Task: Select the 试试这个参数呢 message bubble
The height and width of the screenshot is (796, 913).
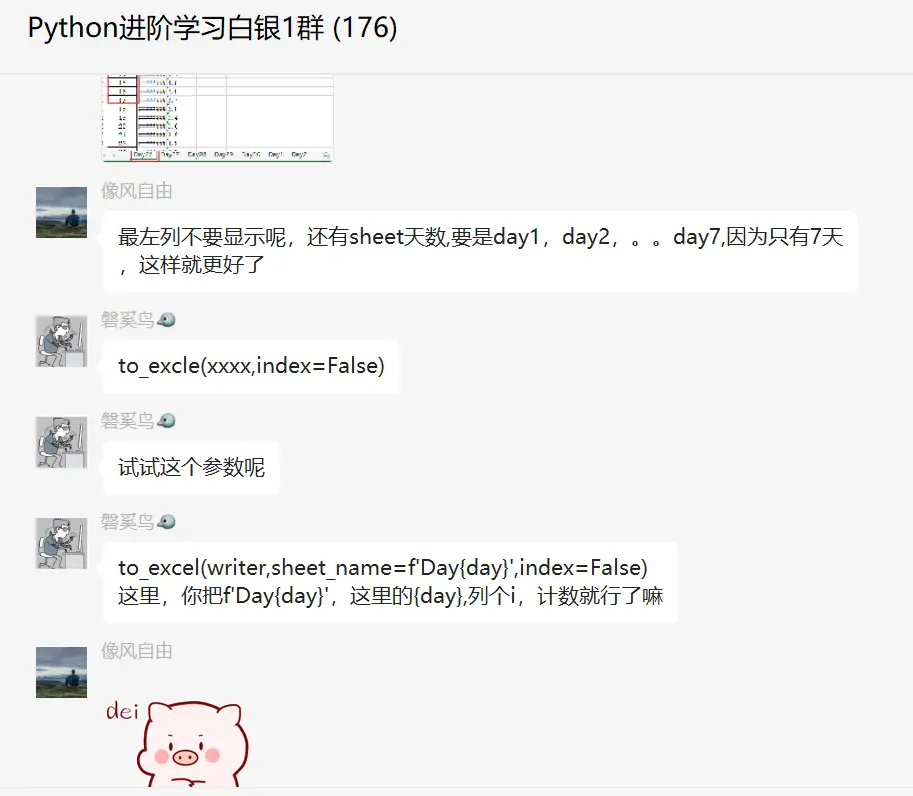Action: 191,468
